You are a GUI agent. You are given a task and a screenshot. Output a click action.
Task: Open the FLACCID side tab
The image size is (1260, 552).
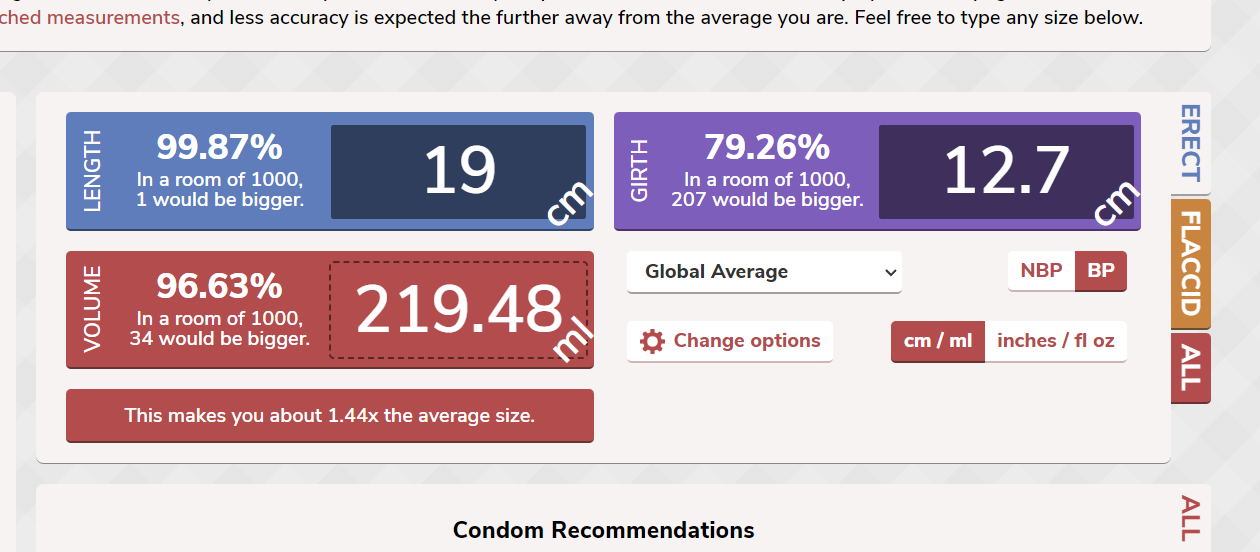(1190, 263)
